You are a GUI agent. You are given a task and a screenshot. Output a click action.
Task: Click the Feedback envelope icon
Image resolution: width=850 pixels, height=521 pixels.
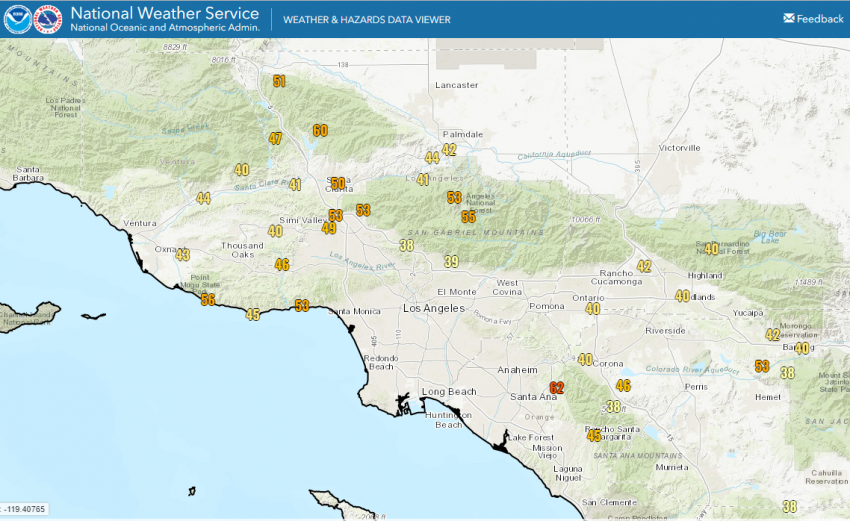pyautogui.click(x=789, y=18)
